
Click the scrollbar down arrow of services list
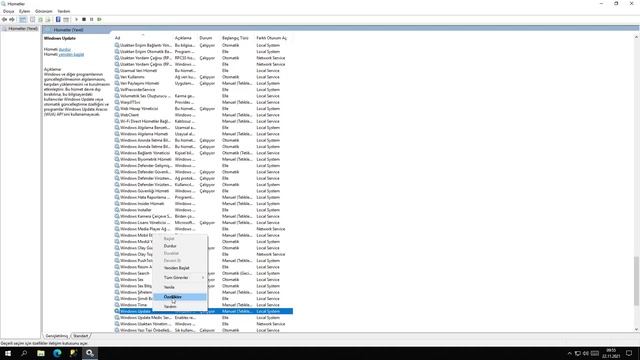point(636,329)
